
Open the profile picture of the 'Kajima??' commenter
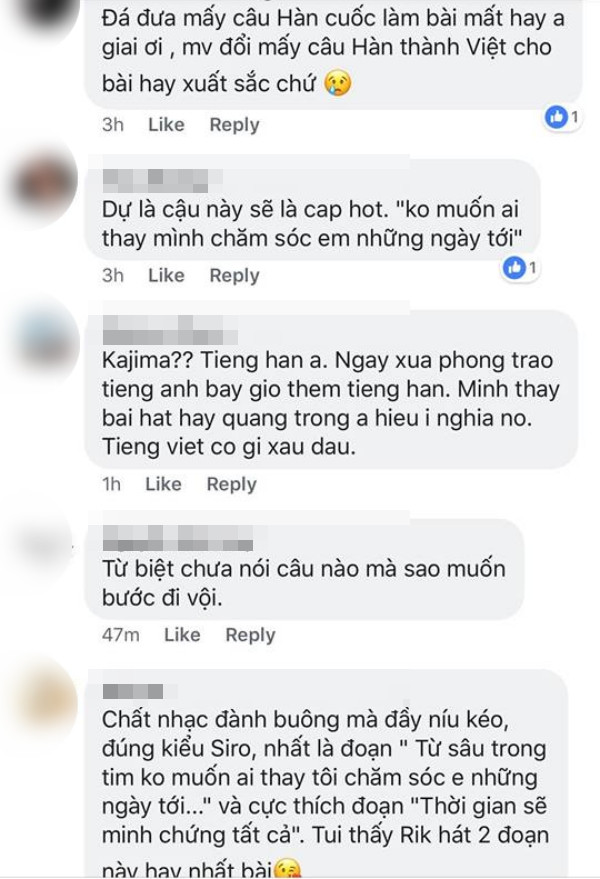click(48, 341)
